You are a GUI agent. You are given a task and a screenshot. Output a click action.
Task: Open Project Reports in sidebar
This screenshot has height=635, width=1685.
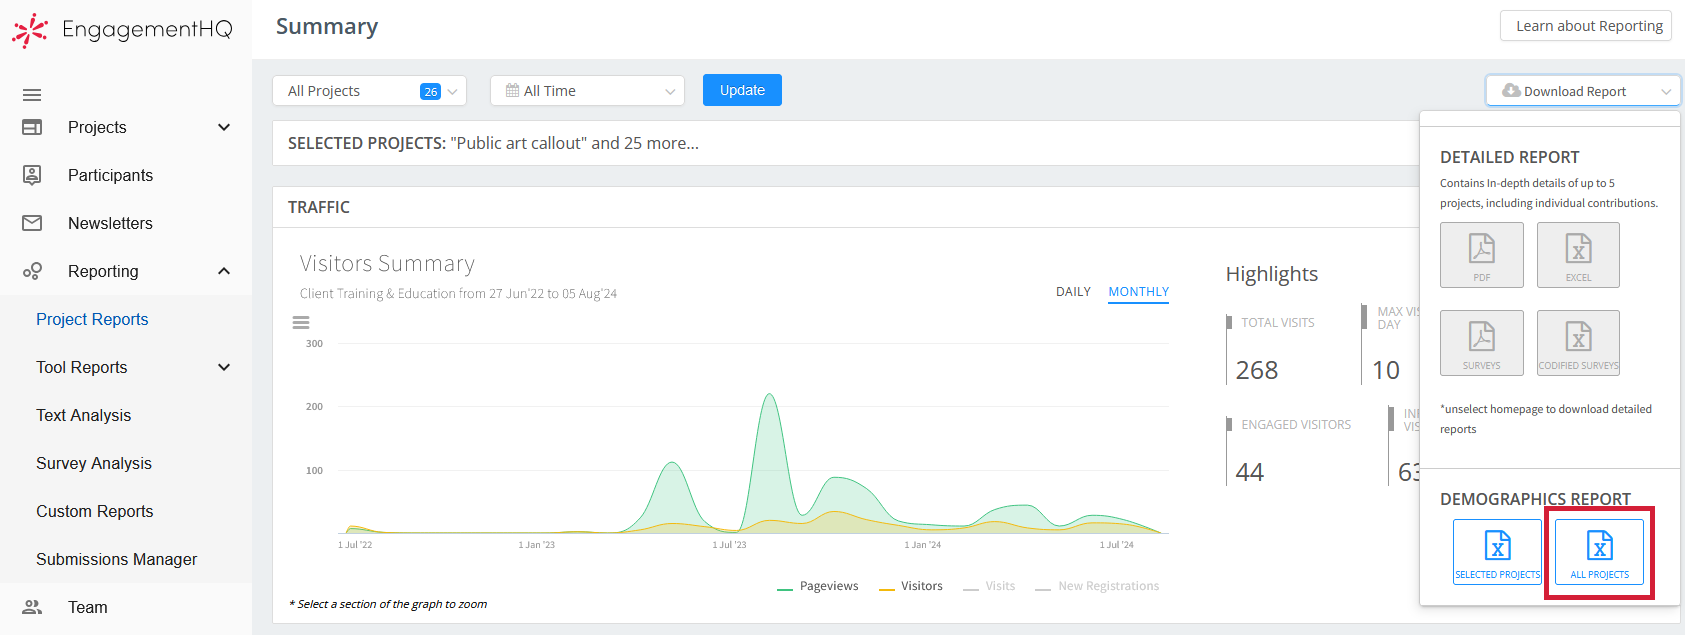[x=92, y=319]
